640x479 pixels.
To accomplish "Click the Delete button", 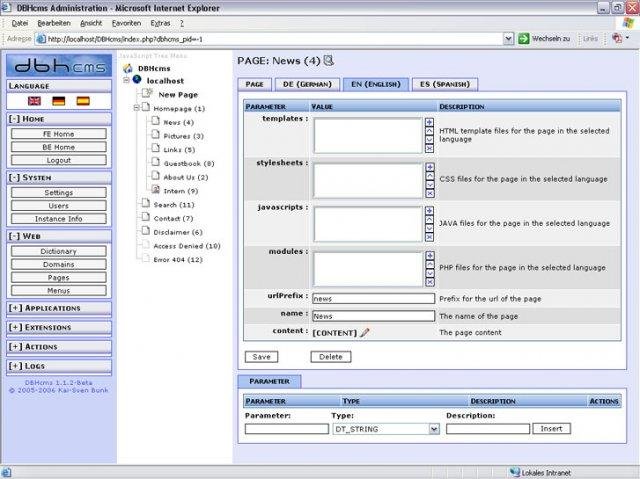I will coord(331,357).
